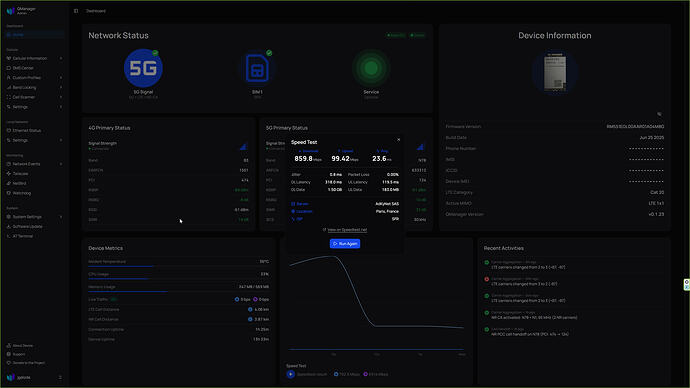
Task: Click the Tailscale icon in sidebar
Action: [8, 173]
